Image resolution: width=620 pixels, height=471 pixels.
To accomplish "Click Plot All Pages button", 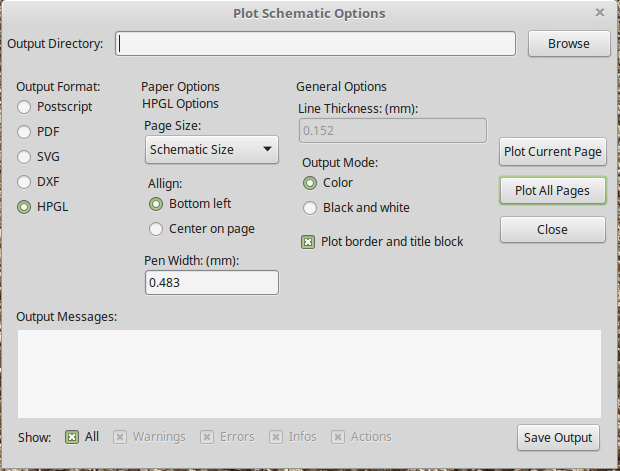I will point(552,190).
